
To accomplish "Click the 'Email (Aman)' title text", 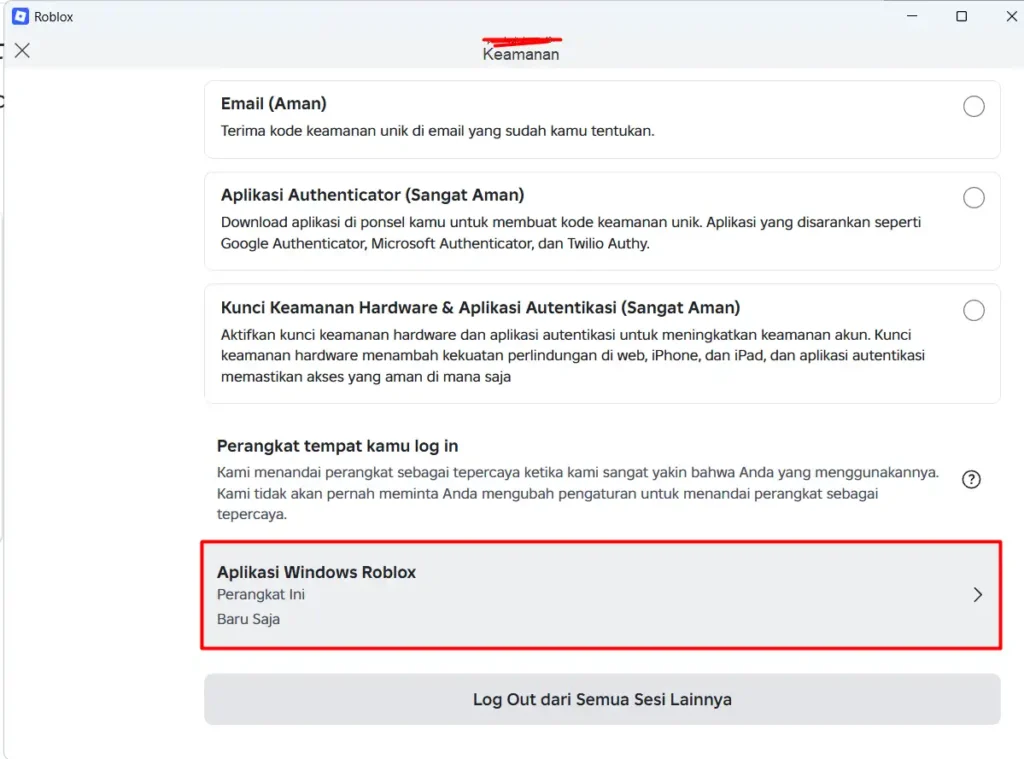I will [274, 104].
